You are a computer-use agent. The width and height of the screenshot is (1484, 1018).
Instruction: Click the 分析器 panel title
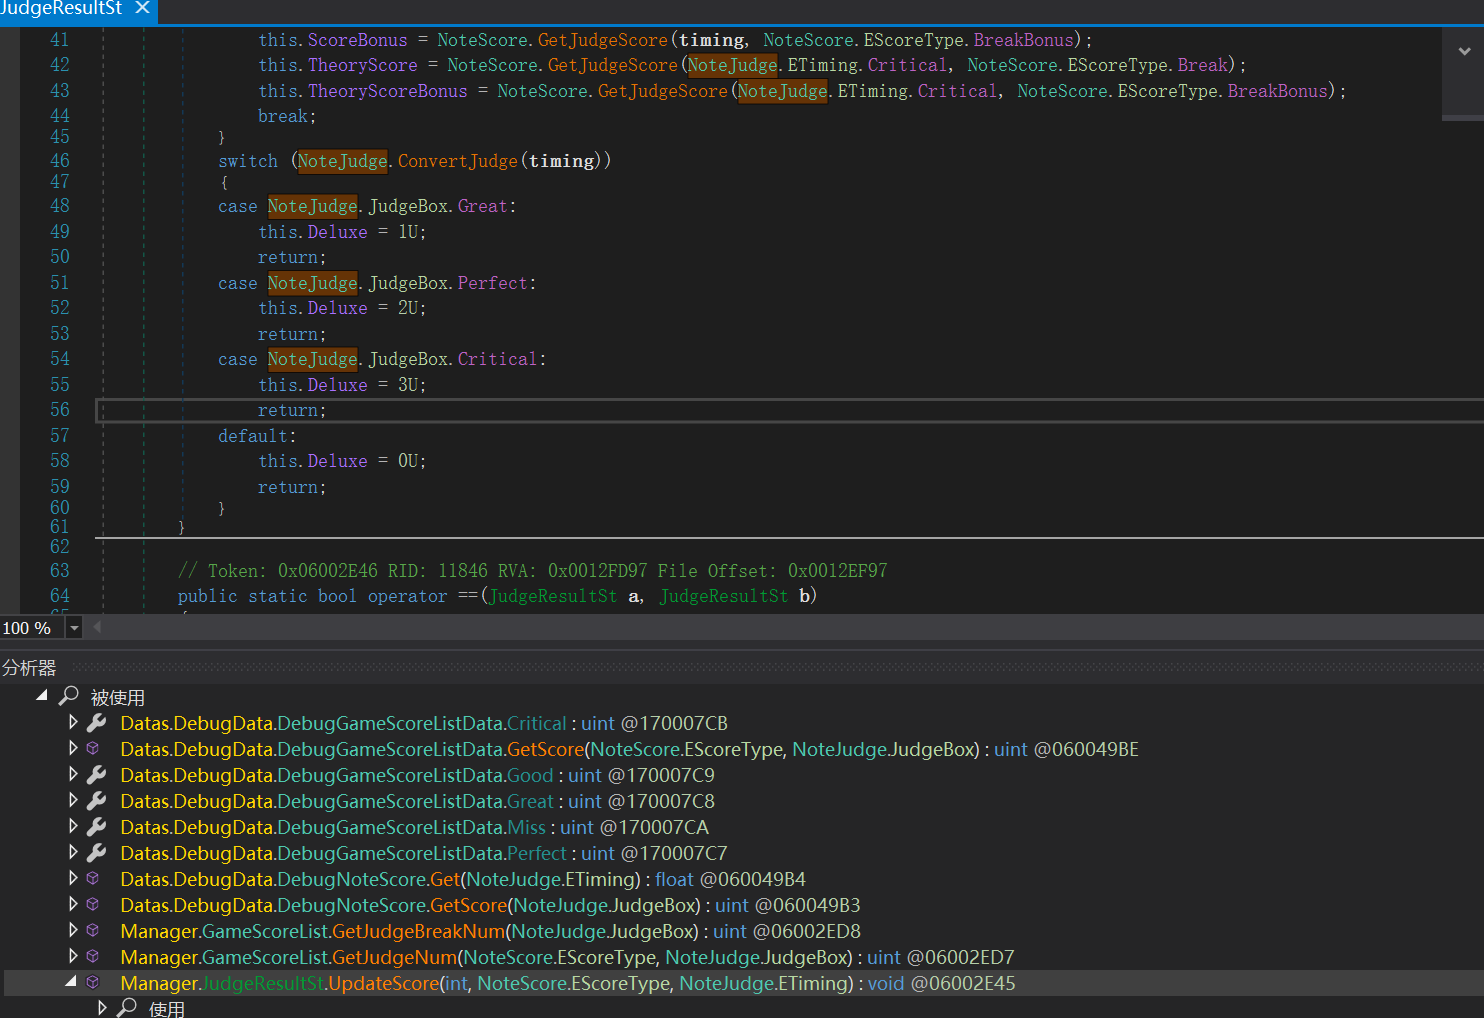29,668
